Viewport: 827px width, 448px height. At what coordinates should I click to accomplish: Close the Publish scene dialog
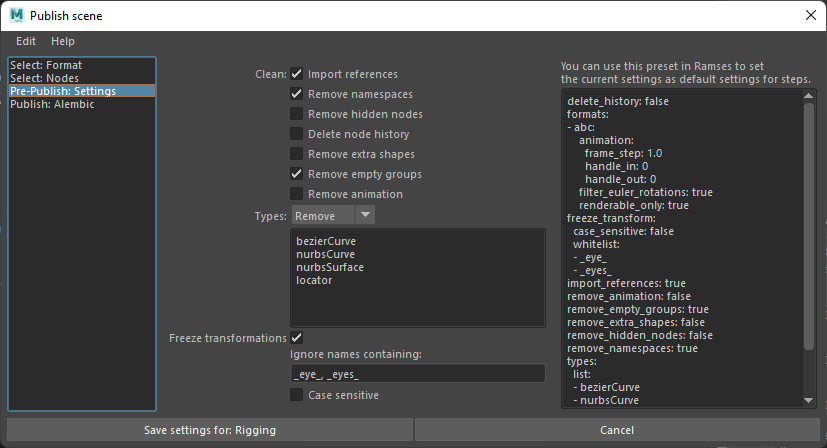point(809,16)
